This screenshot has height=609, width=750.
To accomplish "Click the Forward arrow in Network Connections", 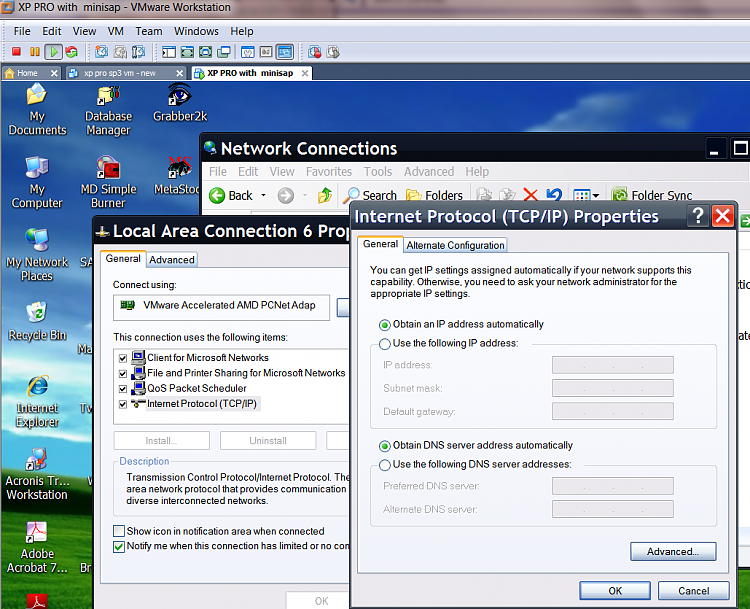I will coord(286,195).
